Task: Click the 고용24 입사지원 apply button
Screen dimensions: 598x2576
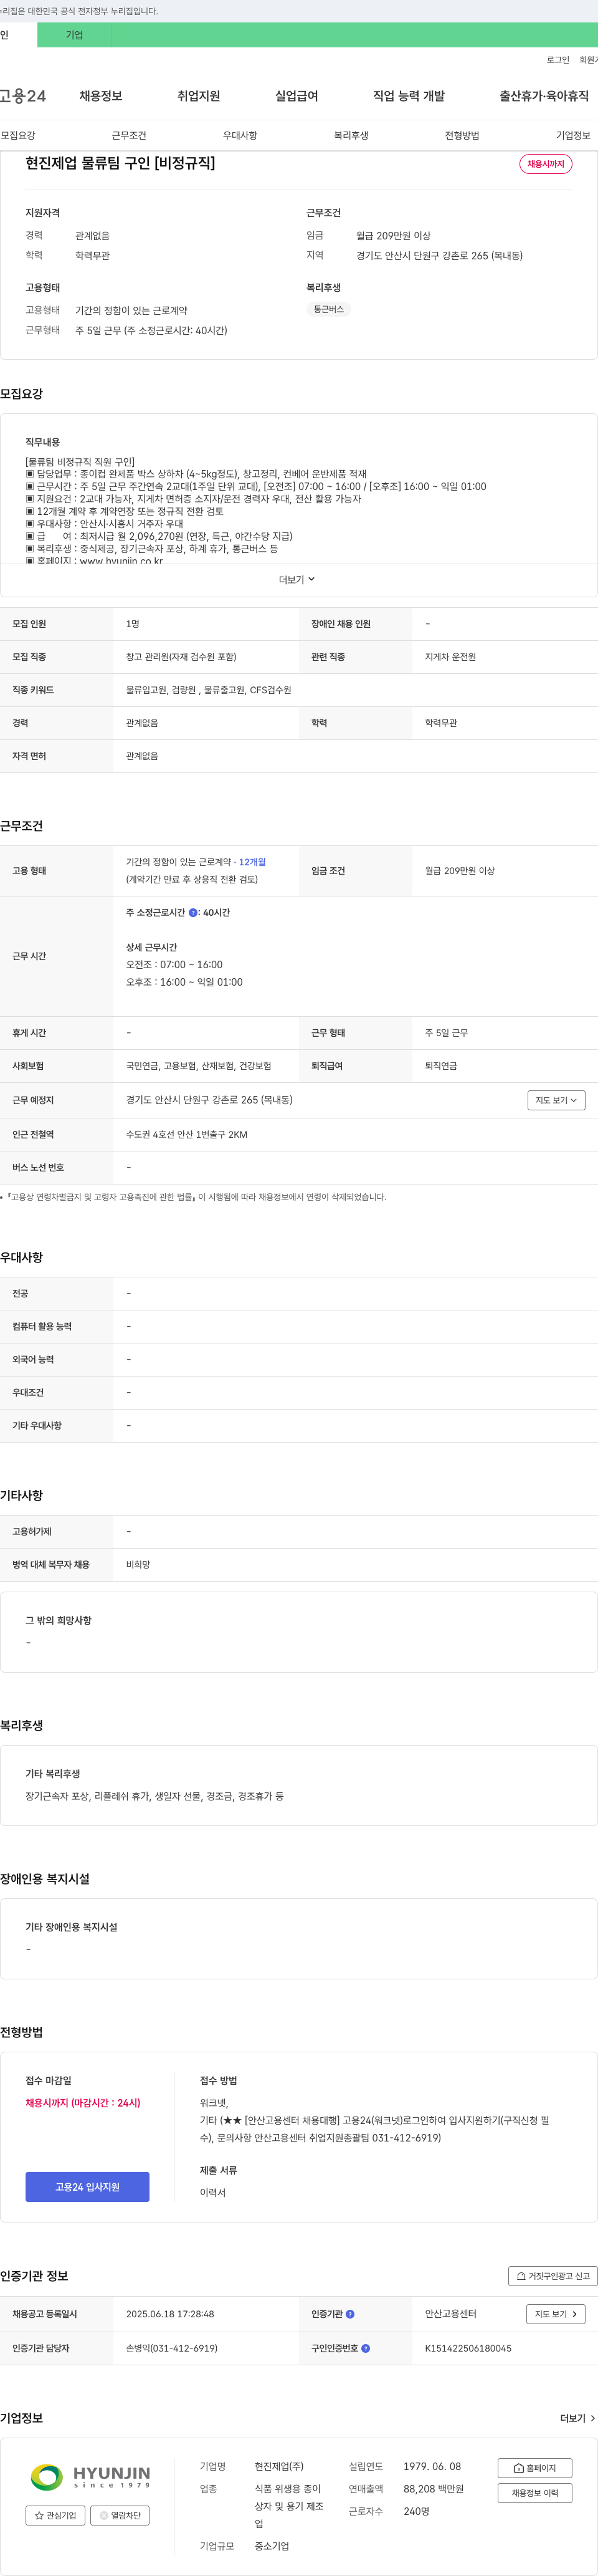Action: (87, 2187)
